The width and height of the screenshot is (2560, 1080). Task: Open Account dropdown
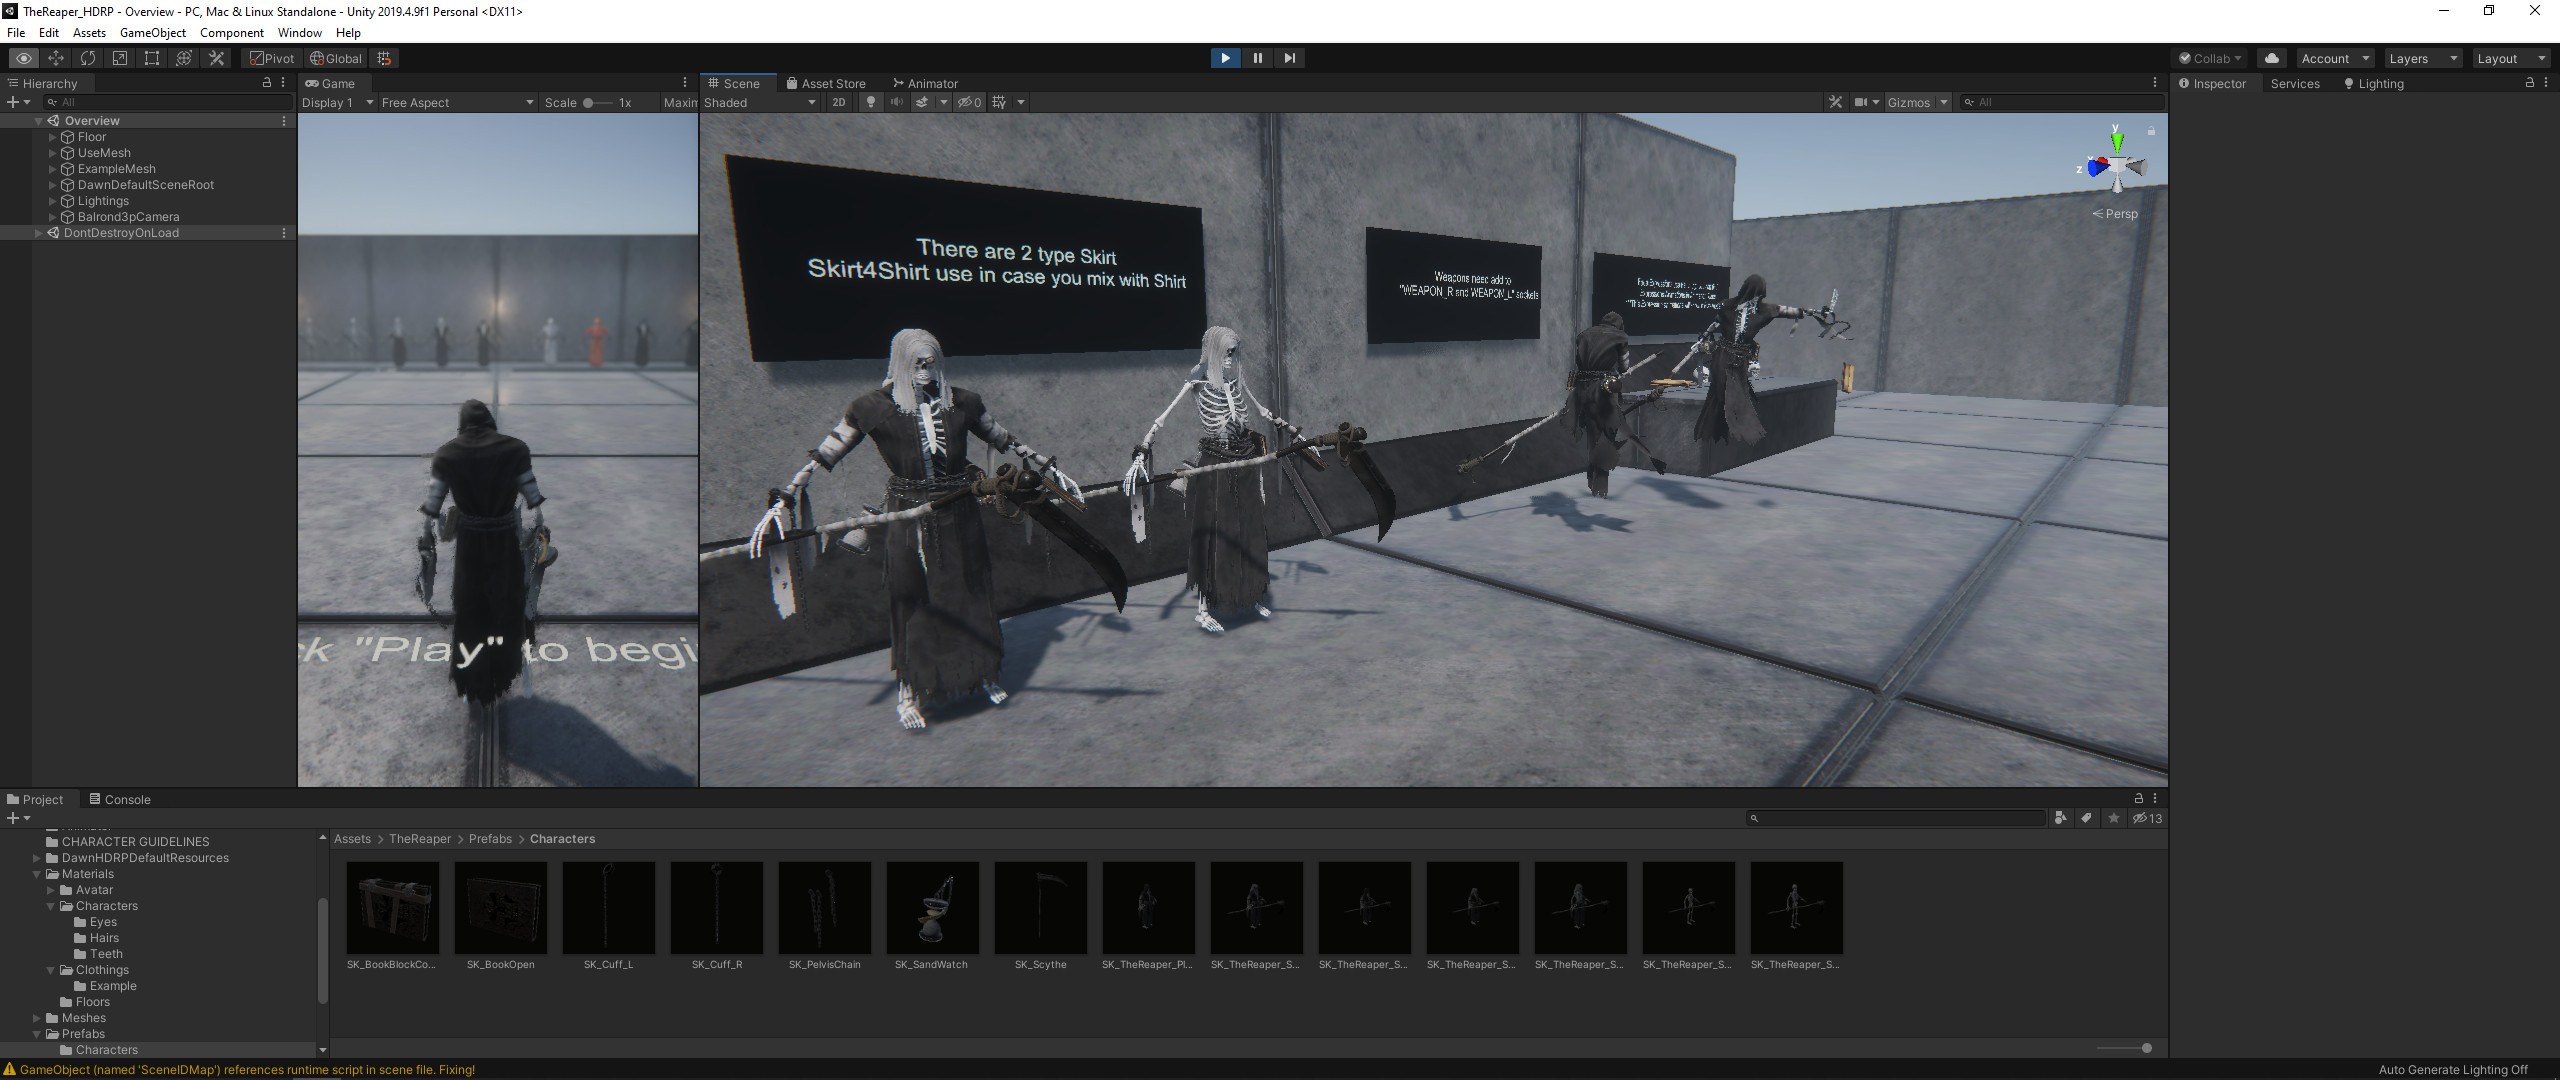pyautogui.click(x=2335, y=58)
